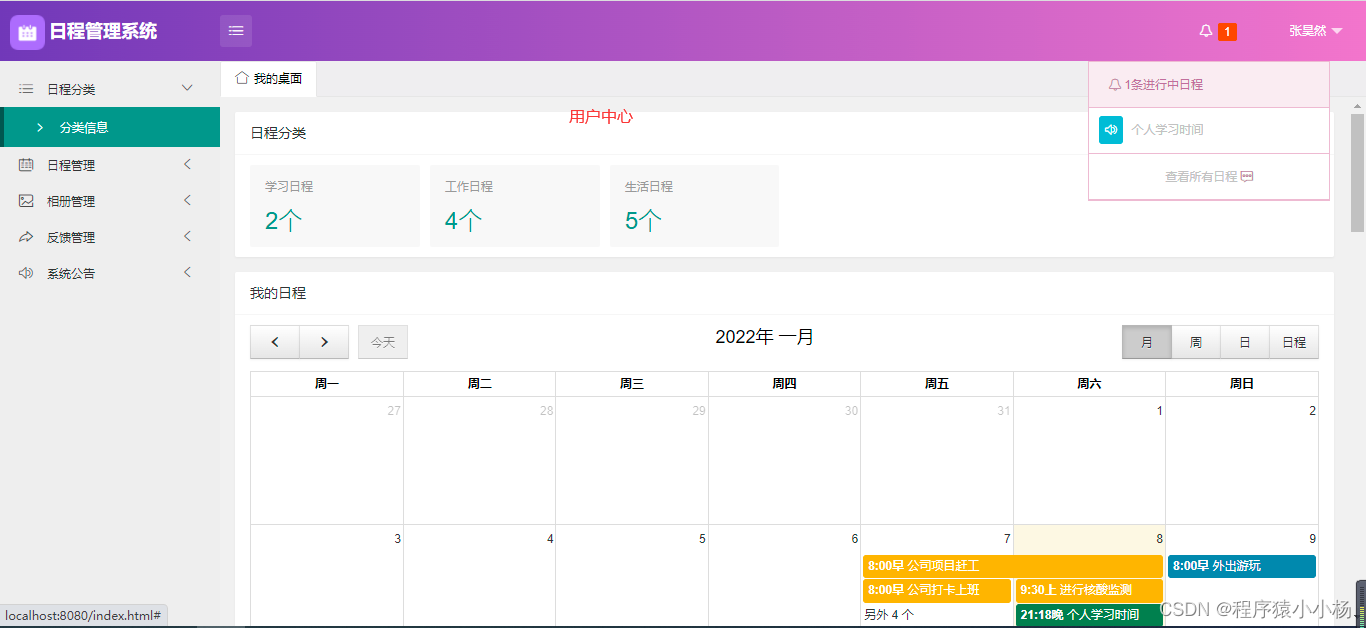Expand the 相册管理 menu chevron
The height and width of the screenshot is (628, 1366).
pyautogui.click(x=187, y=200)
